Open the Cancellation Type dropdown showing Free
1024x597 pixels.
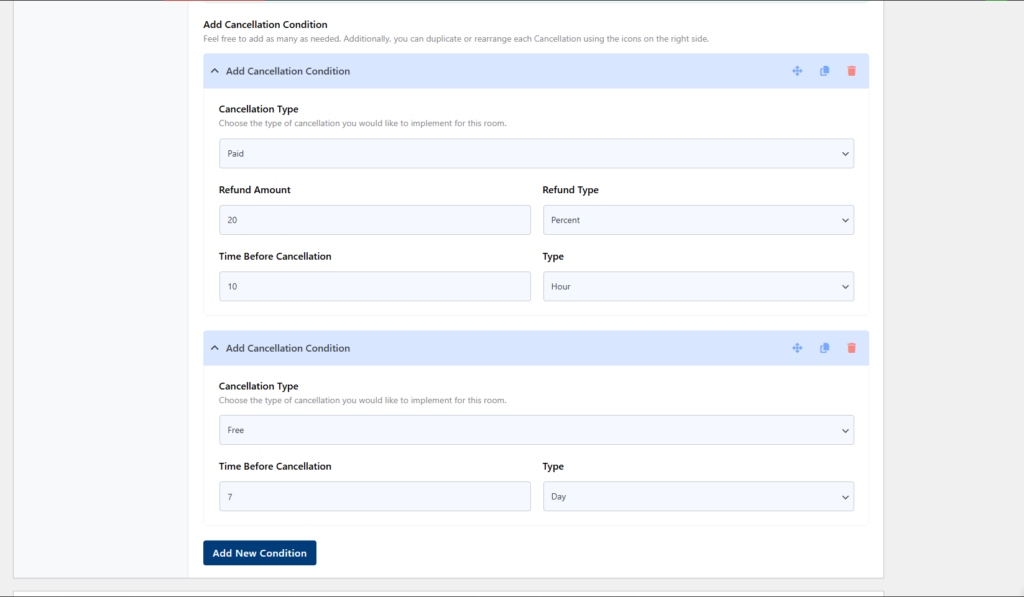point(536,430)
